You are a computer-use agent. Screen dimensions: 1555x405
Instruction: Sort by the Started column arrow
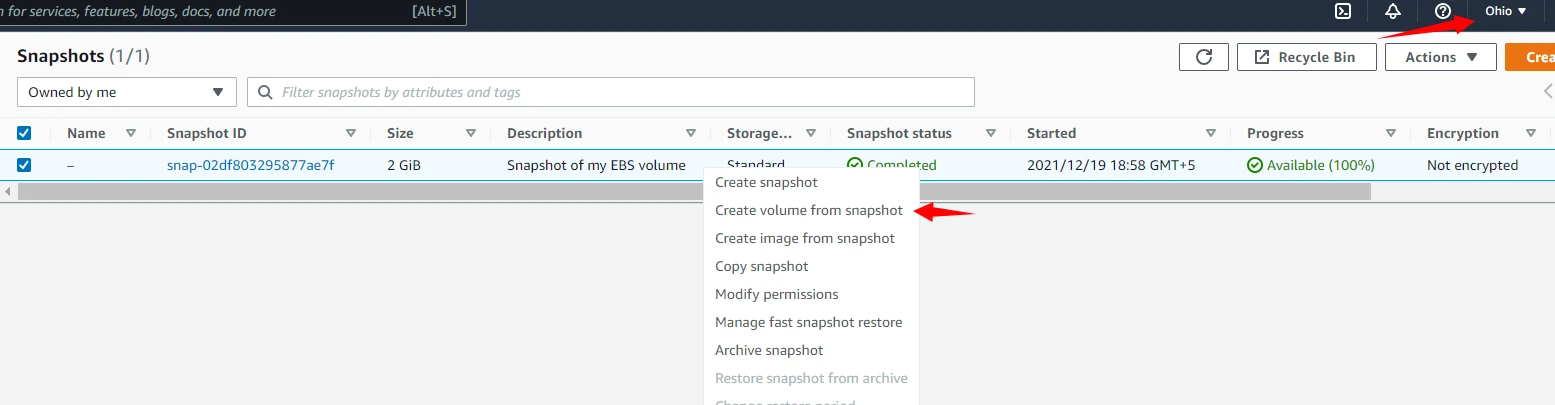click(1210, 133)
